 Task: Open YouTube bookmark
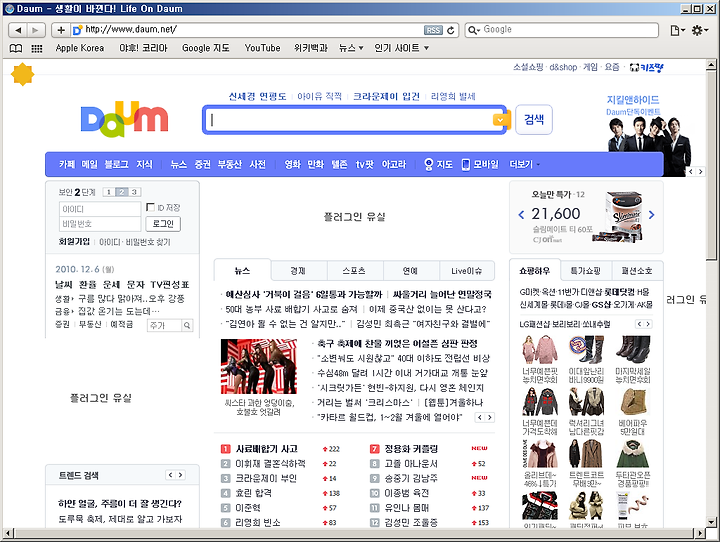click(x=262, y=48)
